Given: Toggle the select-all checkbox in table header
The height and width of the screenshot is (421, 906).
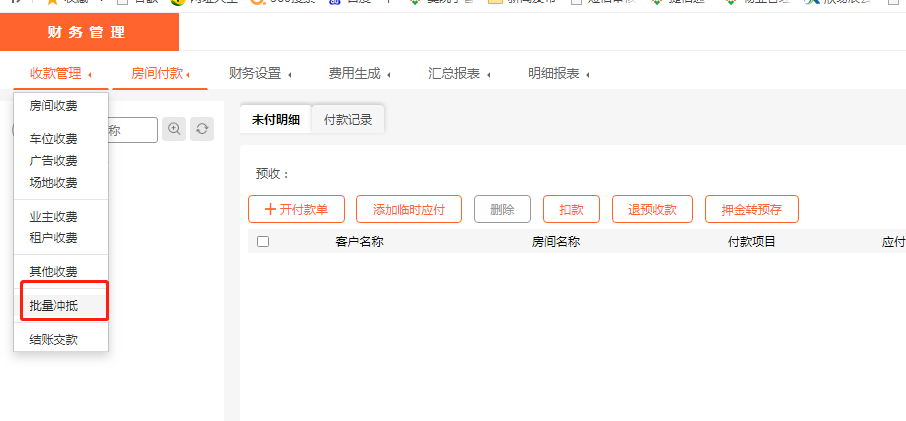Looking at the screenshot, I should click(x=263, y=241).
